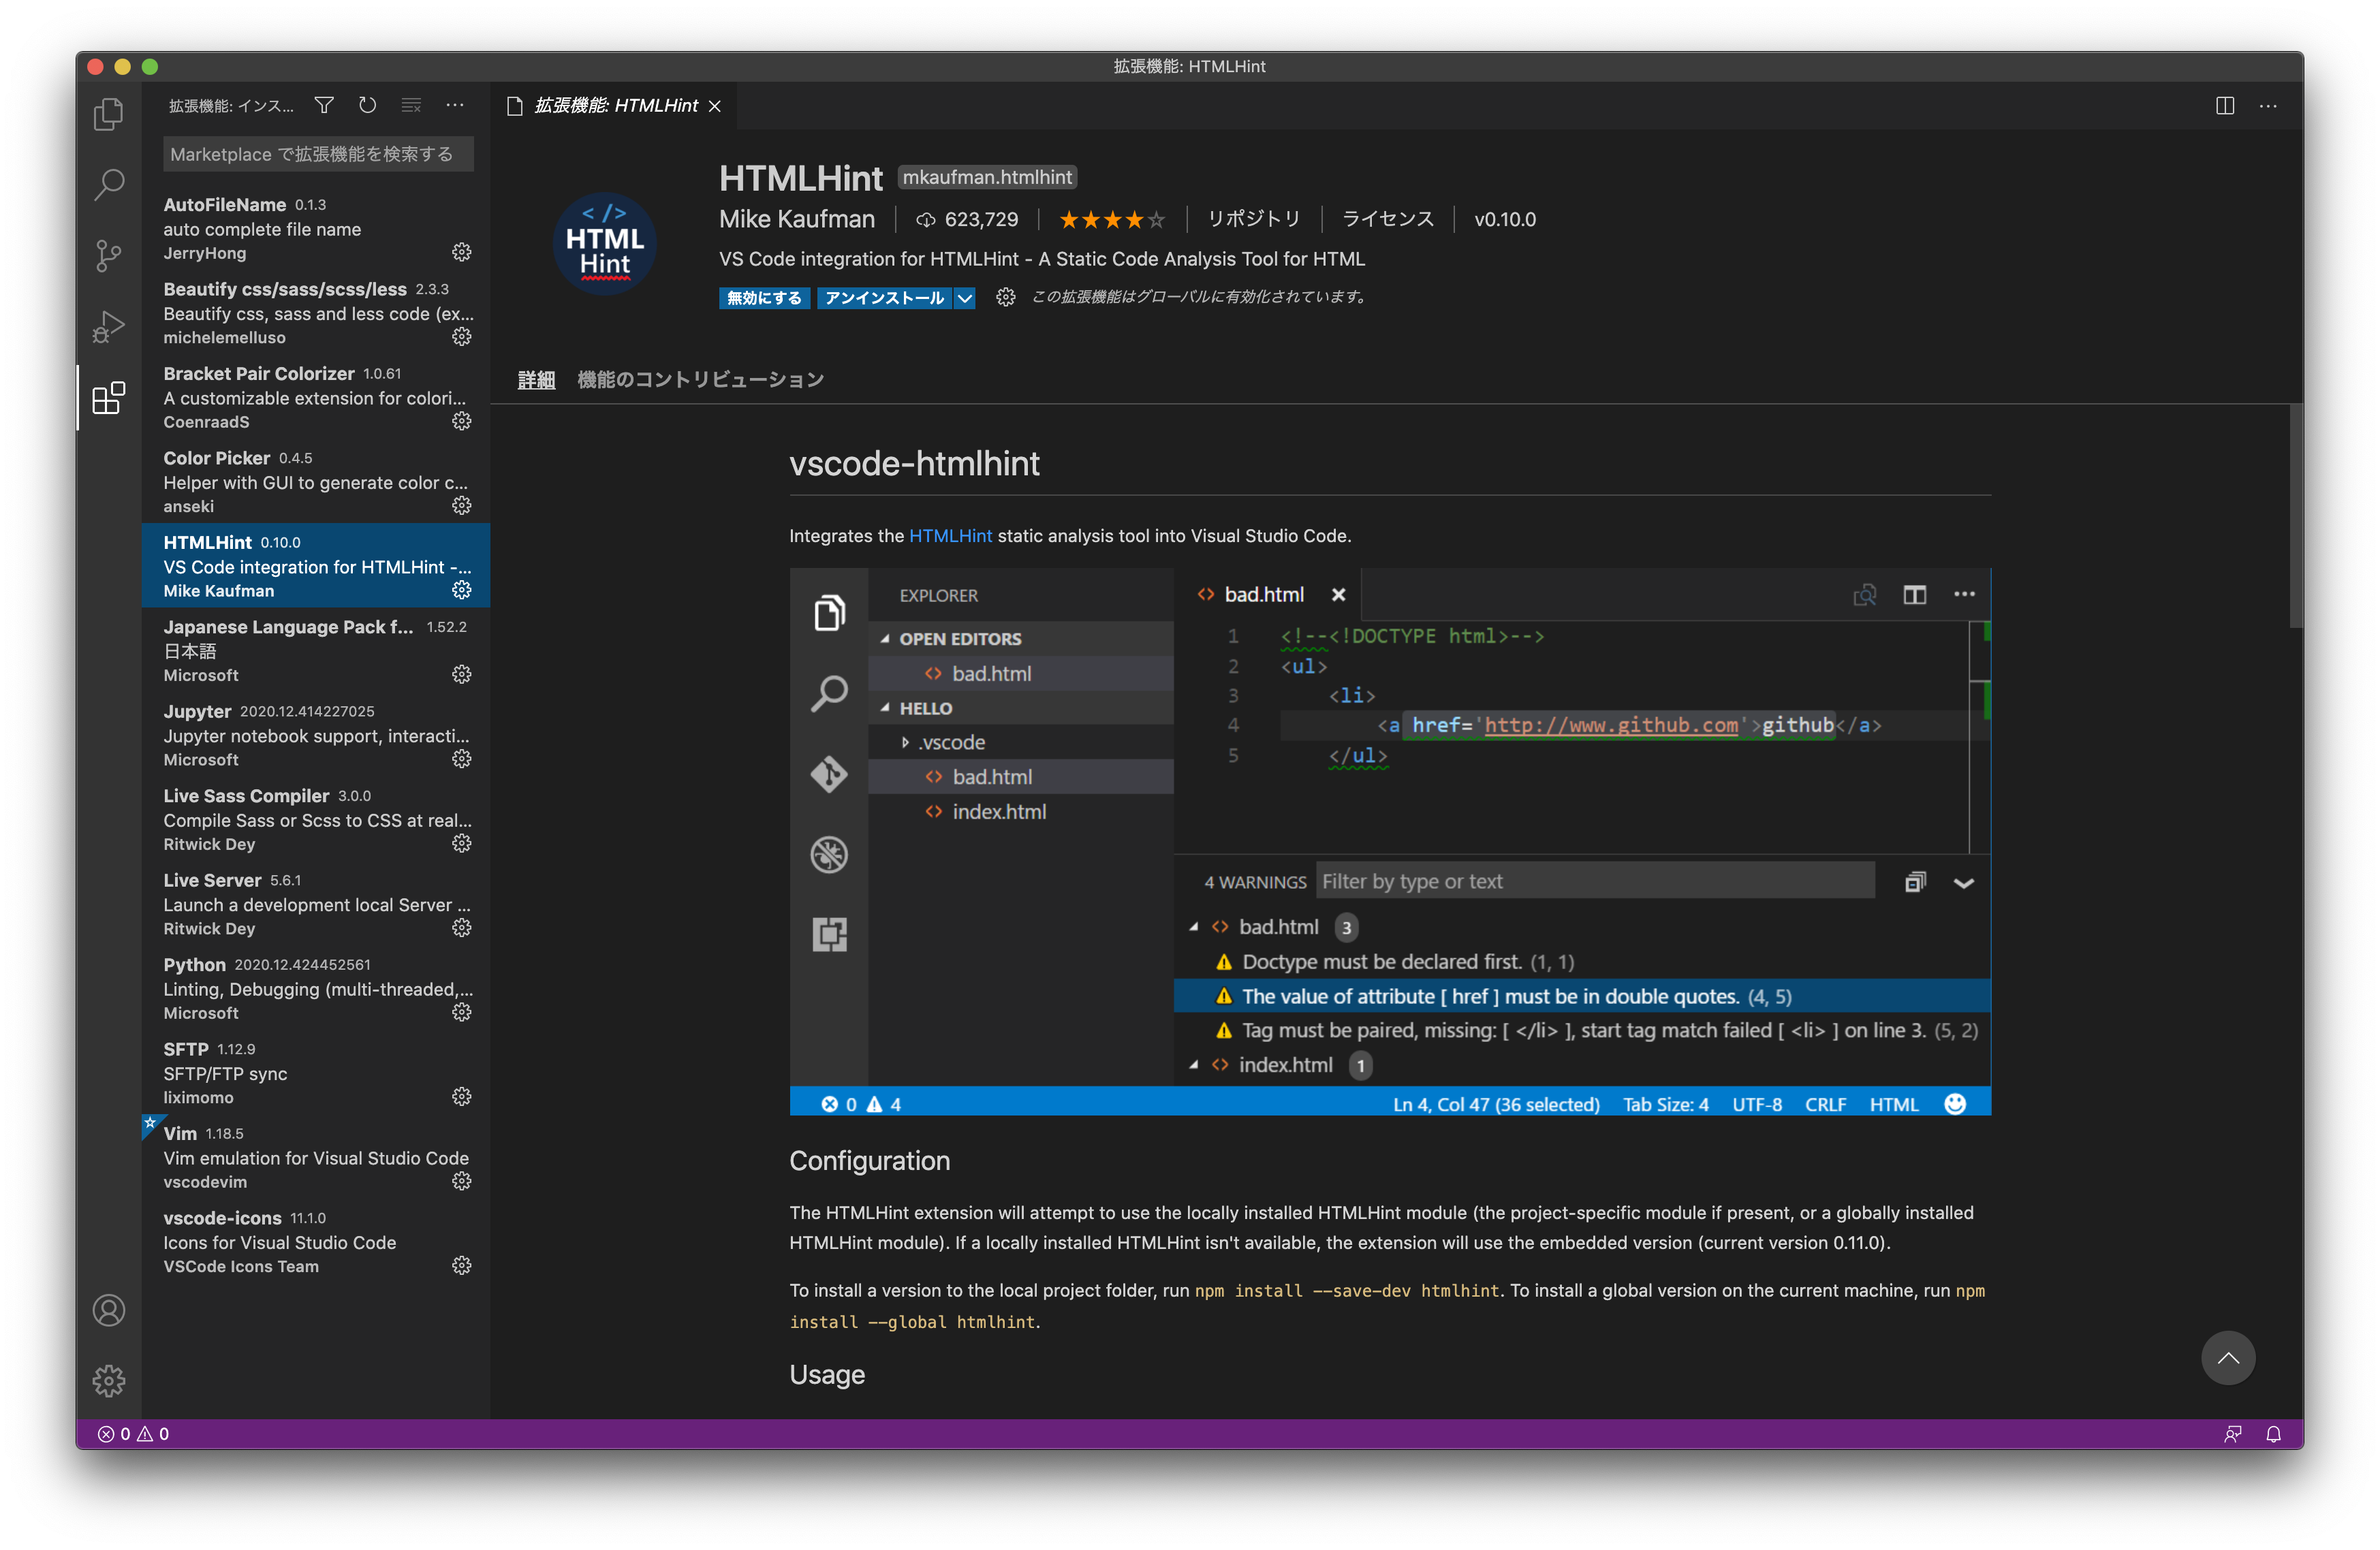This screenshot has width=2380, height=1550.
Task: Select the Python extension entry
Action: click(x=316, y=988)
